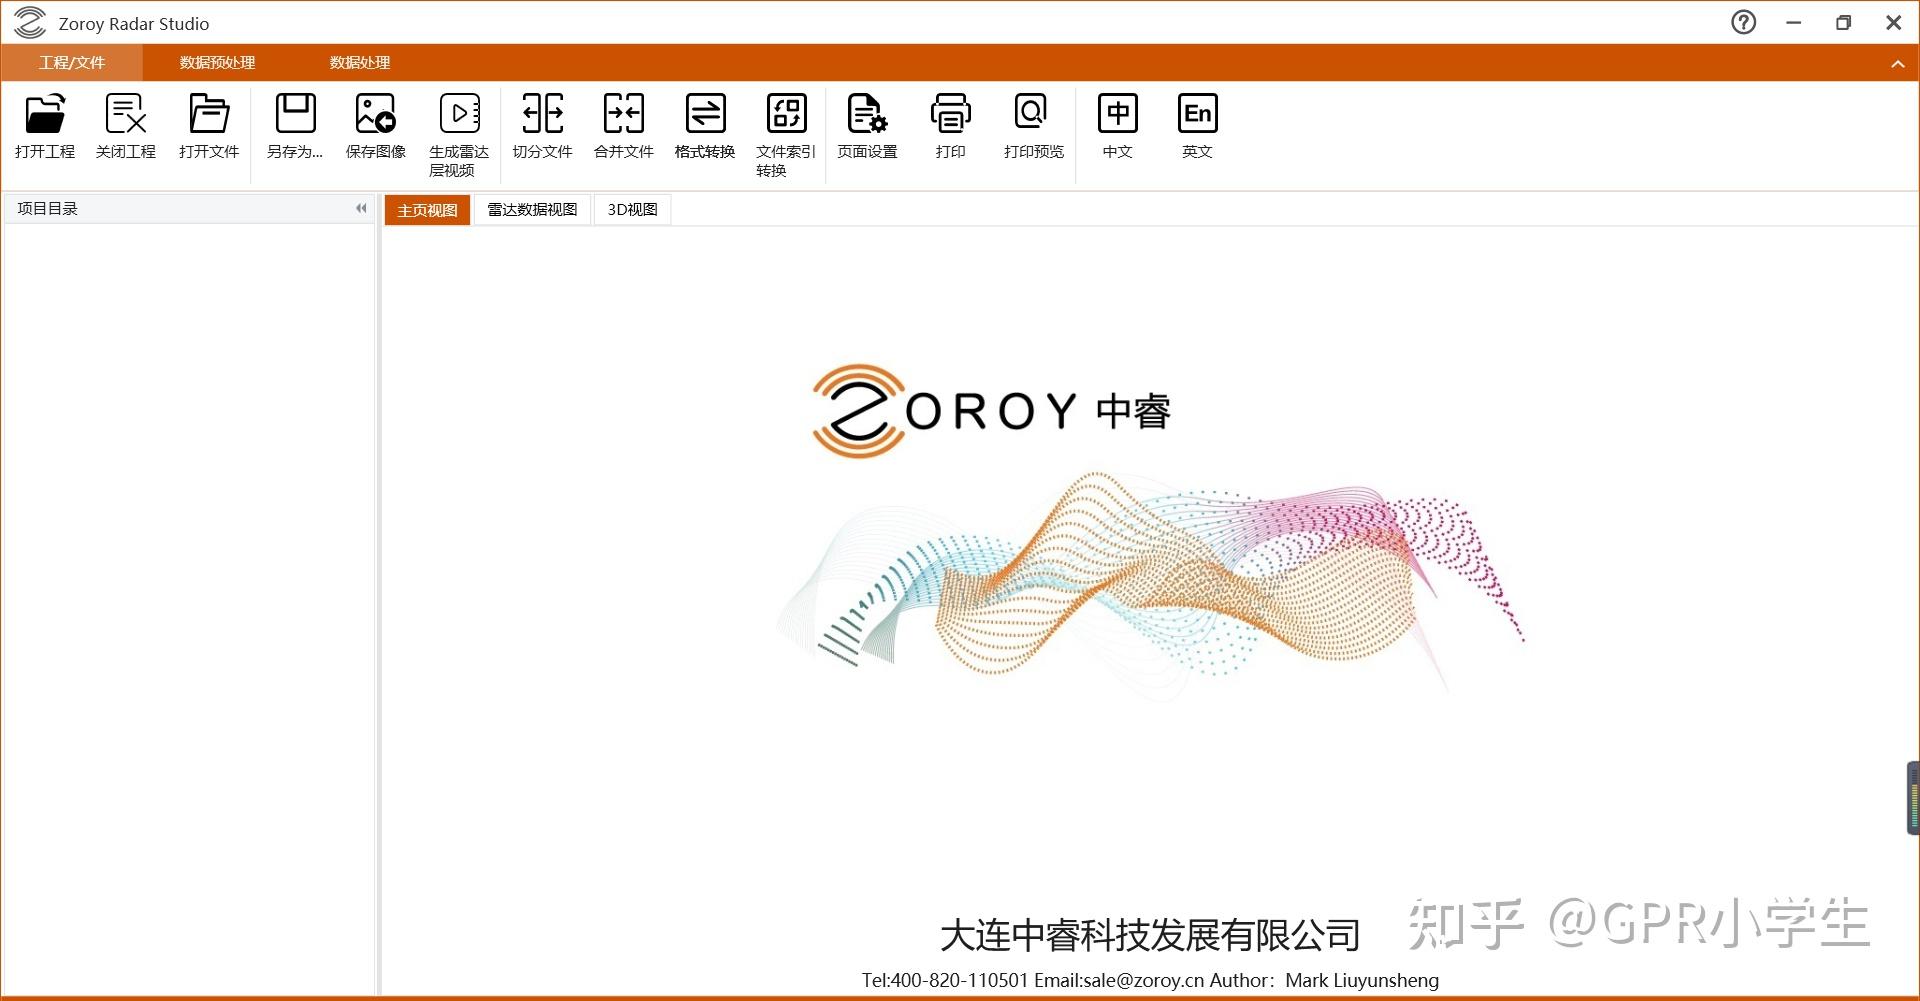Open 页面设置 page setup

867,126
